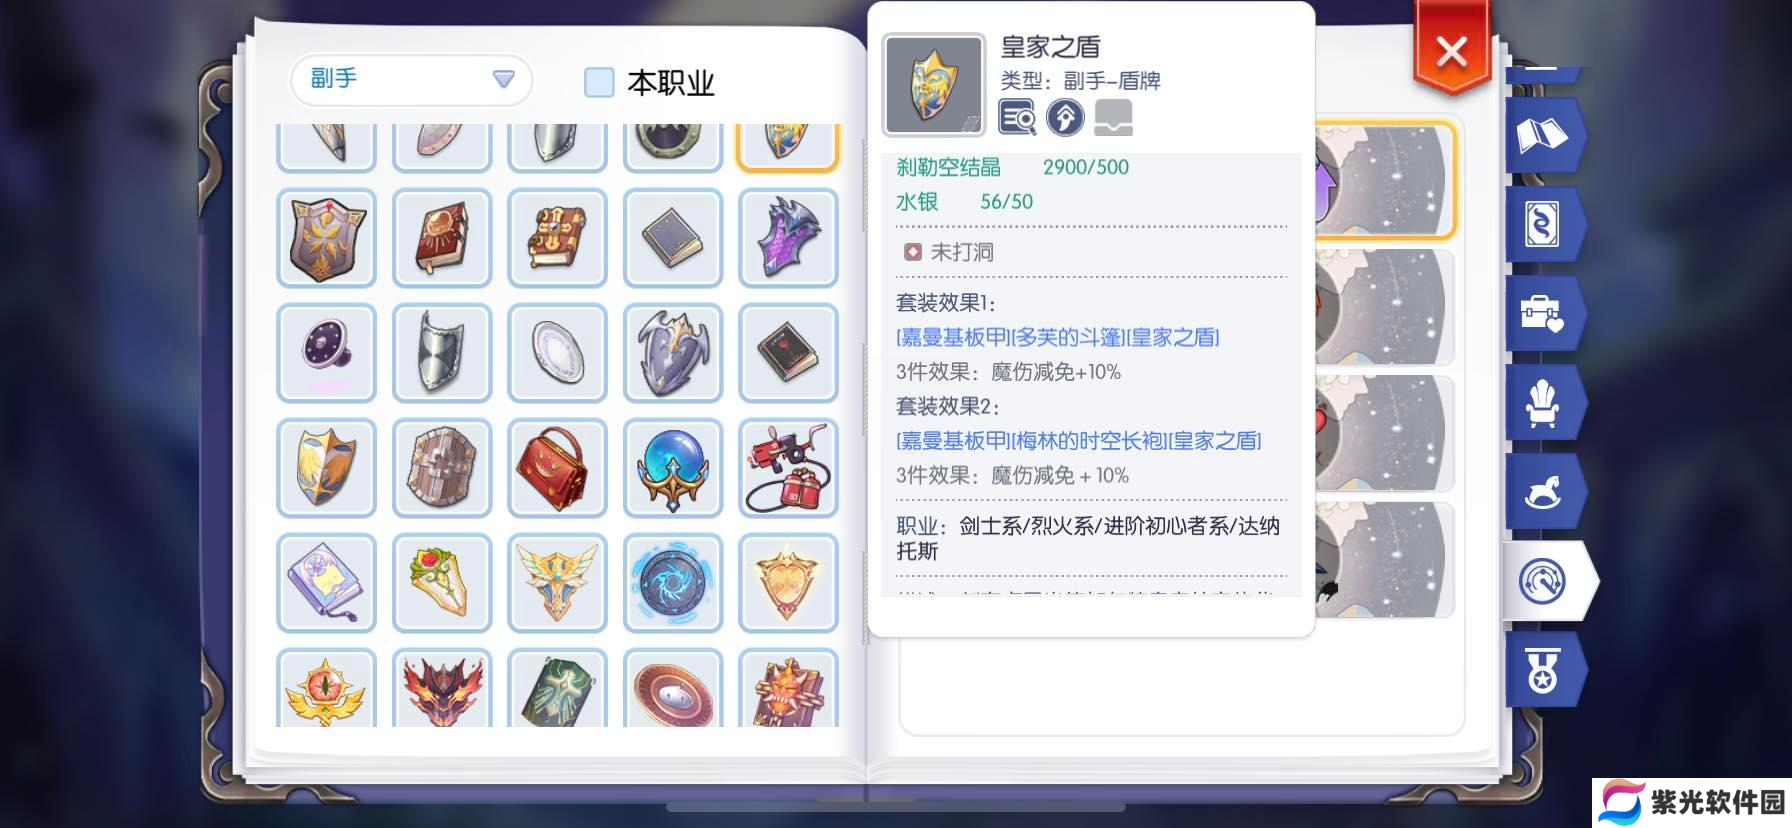1792x828 pixels.
Task: Click the 梅林的时空长袍 set link
Action: (1088, 441)
